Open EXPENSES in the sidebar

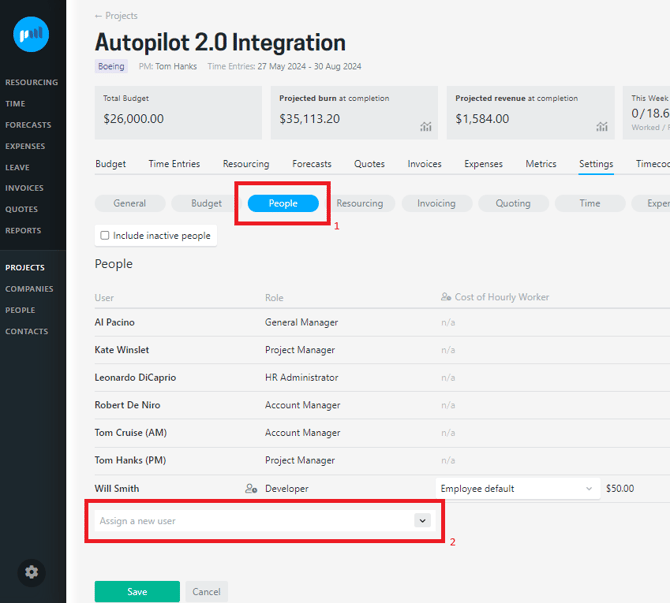(x=25, y=146)
